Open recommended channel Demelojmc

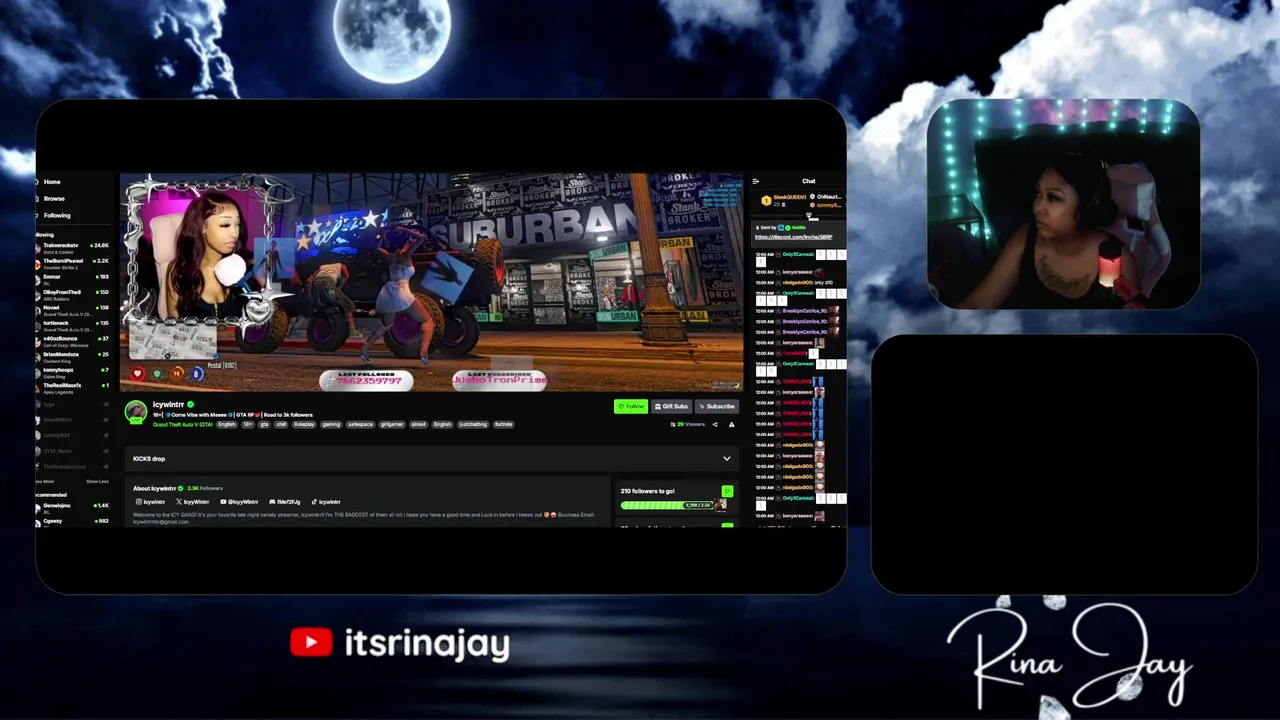72,507
